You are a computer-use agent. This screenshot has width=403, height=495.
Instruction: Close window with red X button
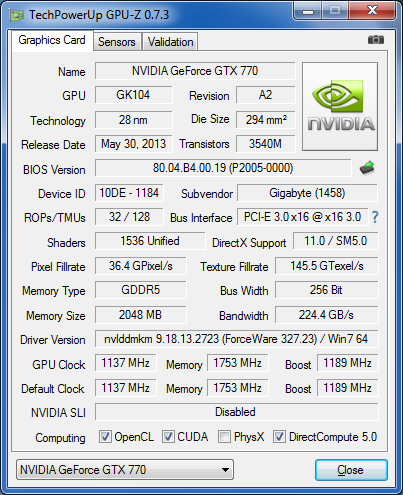tap(373, 11)
